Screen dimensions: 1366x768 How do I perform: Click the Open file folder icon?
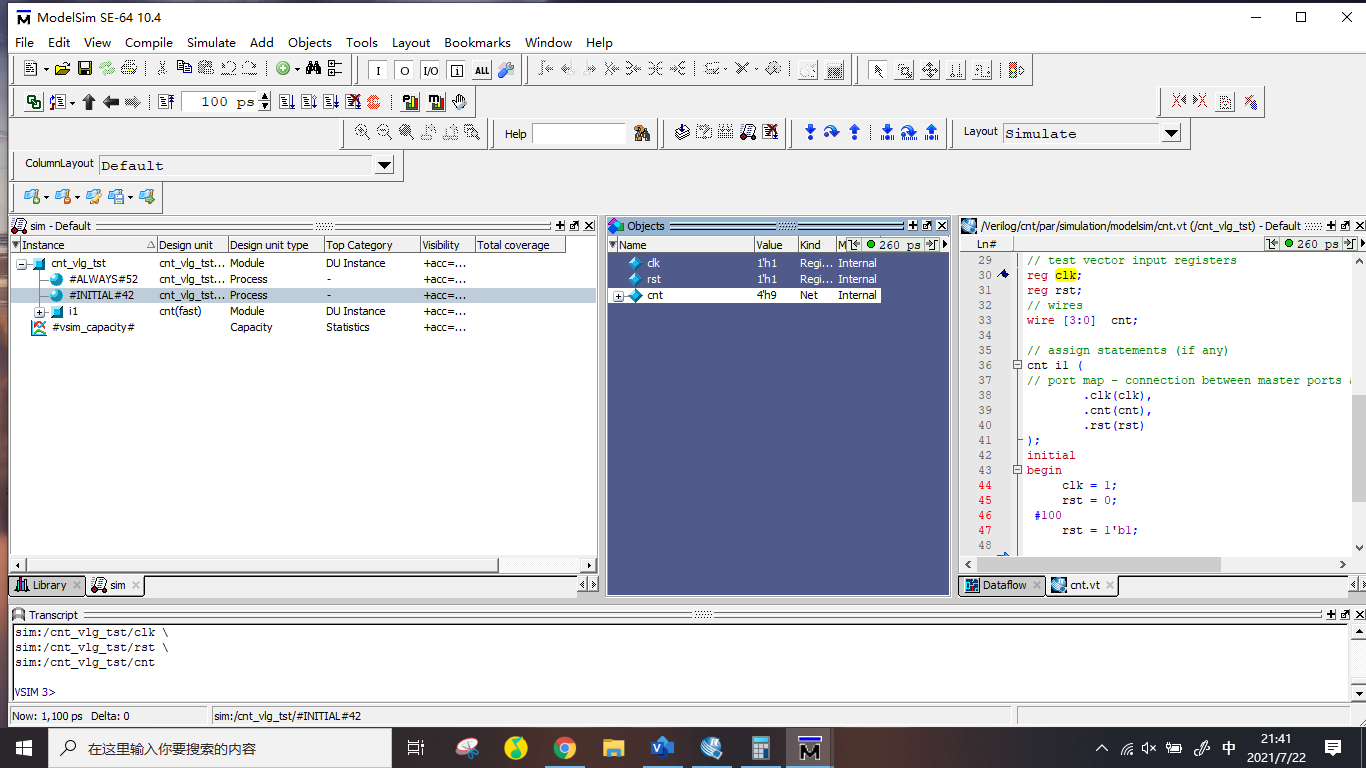click(62, 69)
